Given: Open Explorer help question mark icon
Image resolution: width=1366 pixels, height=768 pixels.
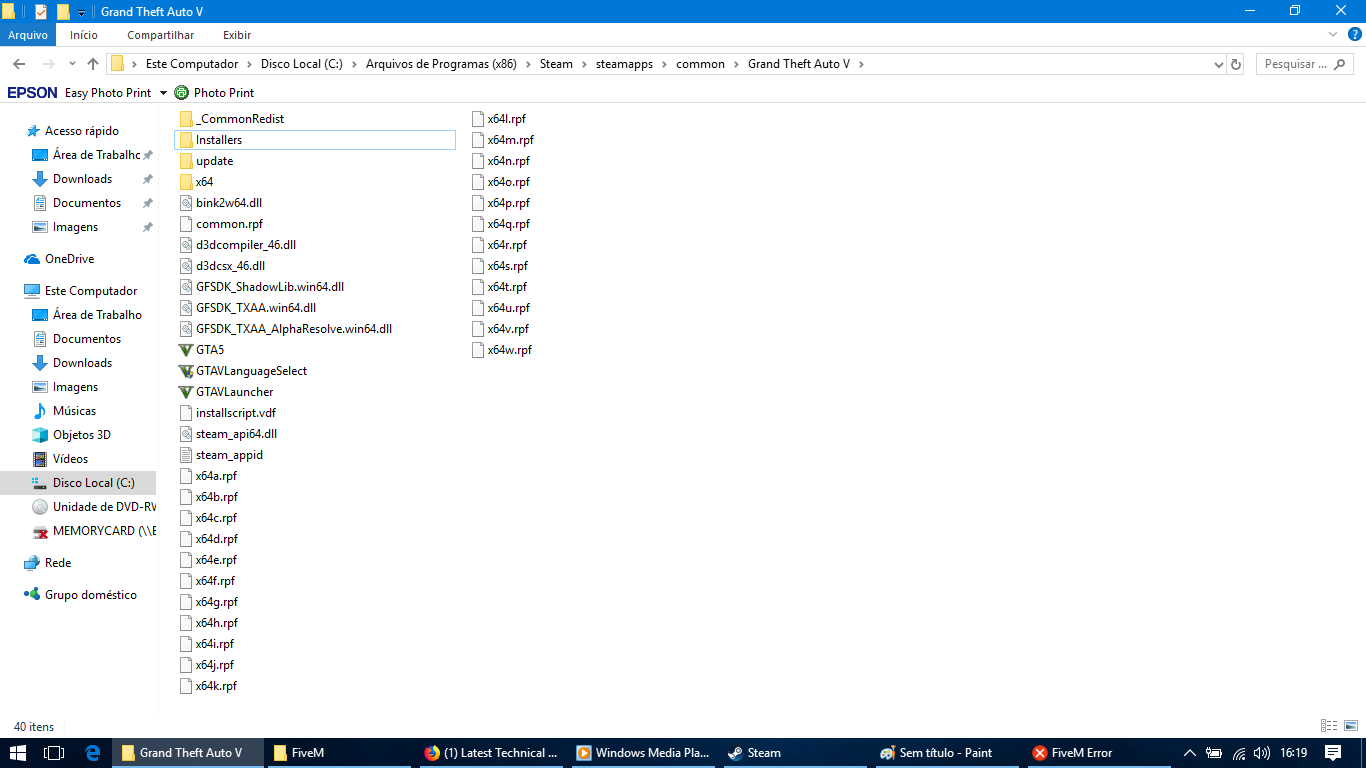Looking at the screenshot, I should (x=1355, y=35).
